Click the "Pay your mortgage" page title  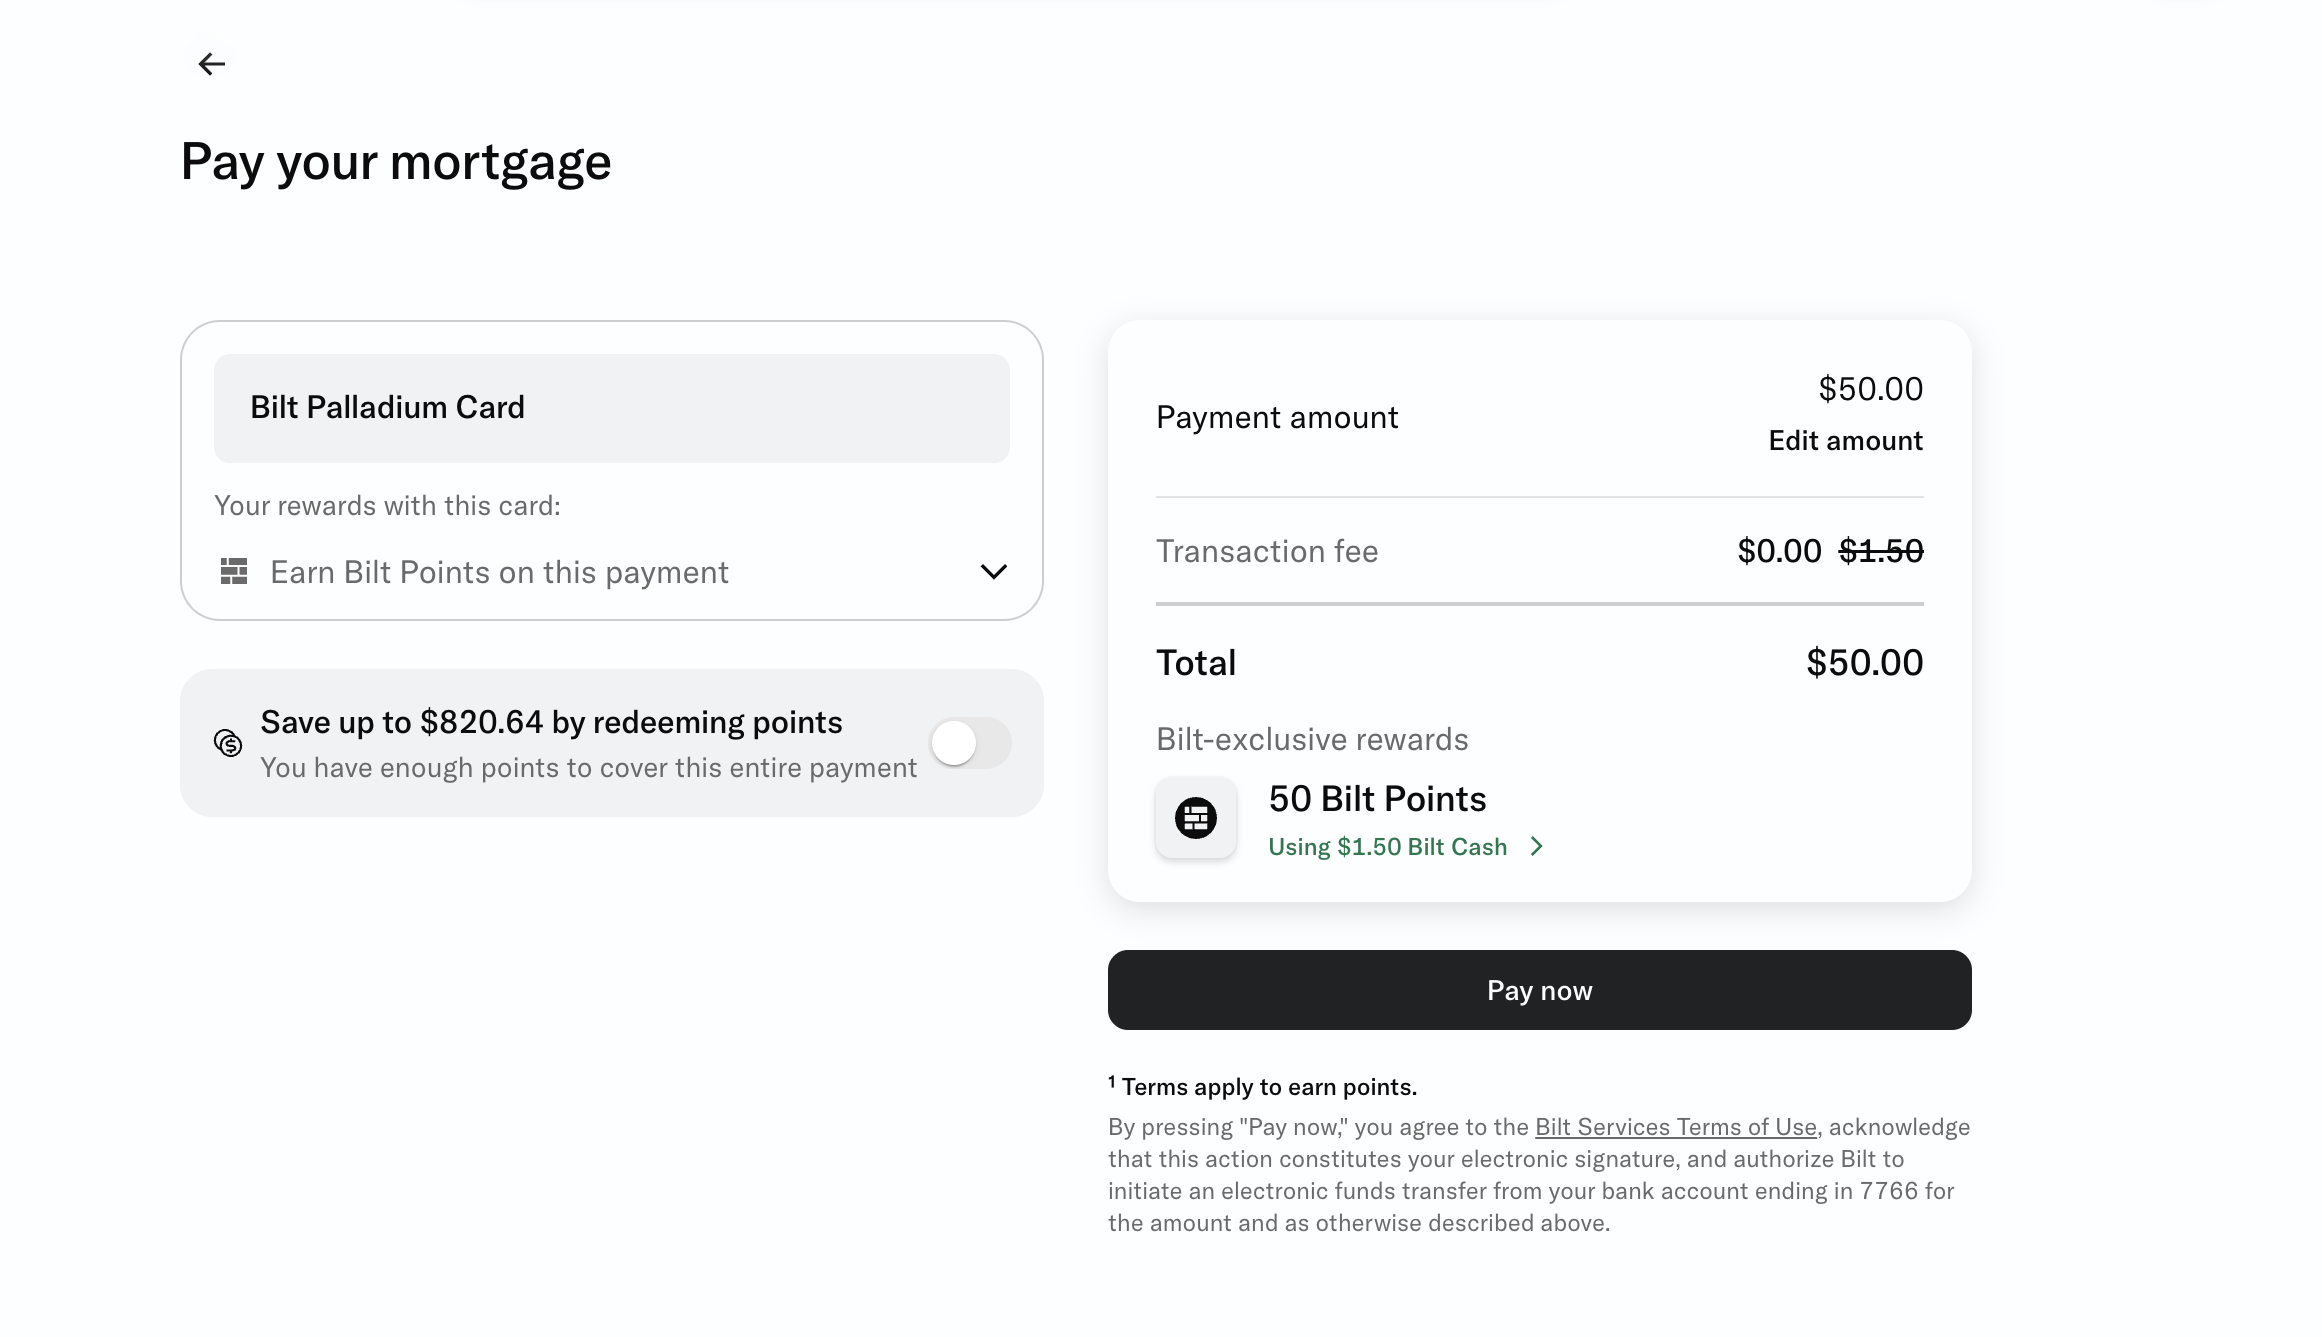(395, 162)
